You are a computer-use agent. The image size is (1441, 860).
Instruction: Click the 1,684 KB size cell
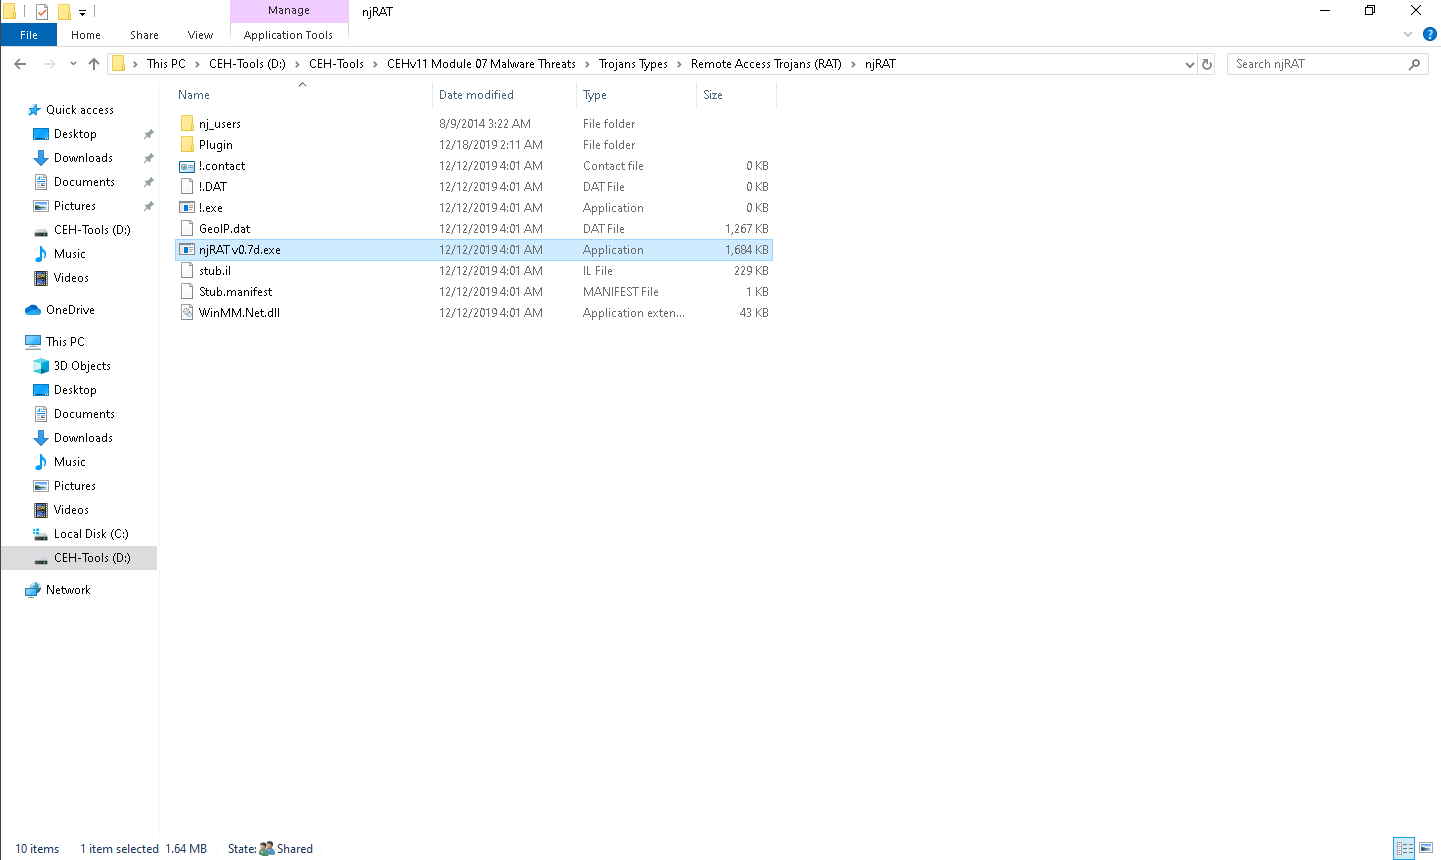pos(747,250)
